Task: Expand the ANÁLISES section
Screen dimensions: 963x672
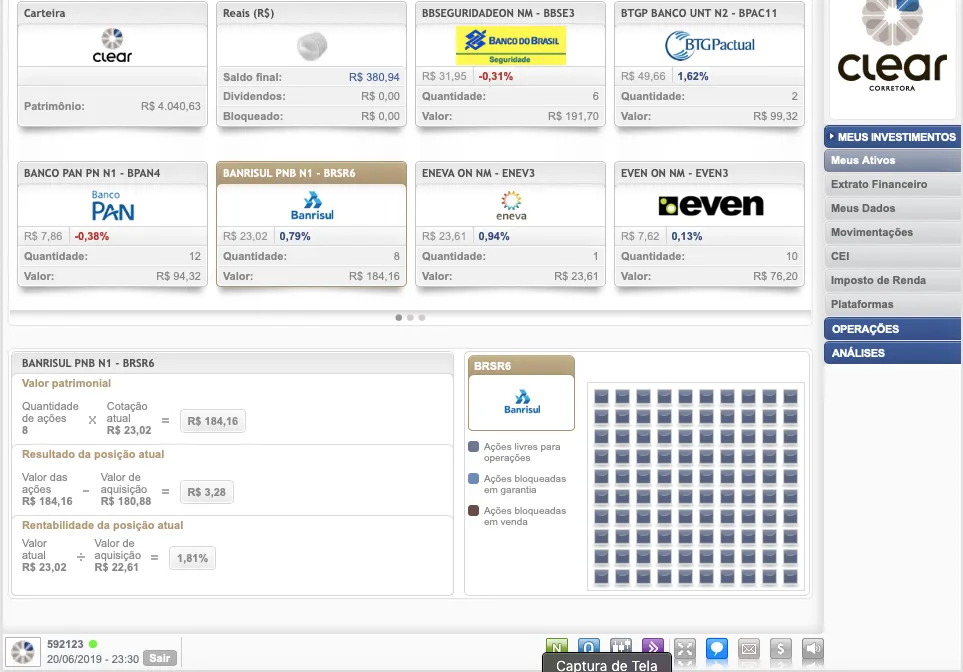Action: click(x=892, y=353)
